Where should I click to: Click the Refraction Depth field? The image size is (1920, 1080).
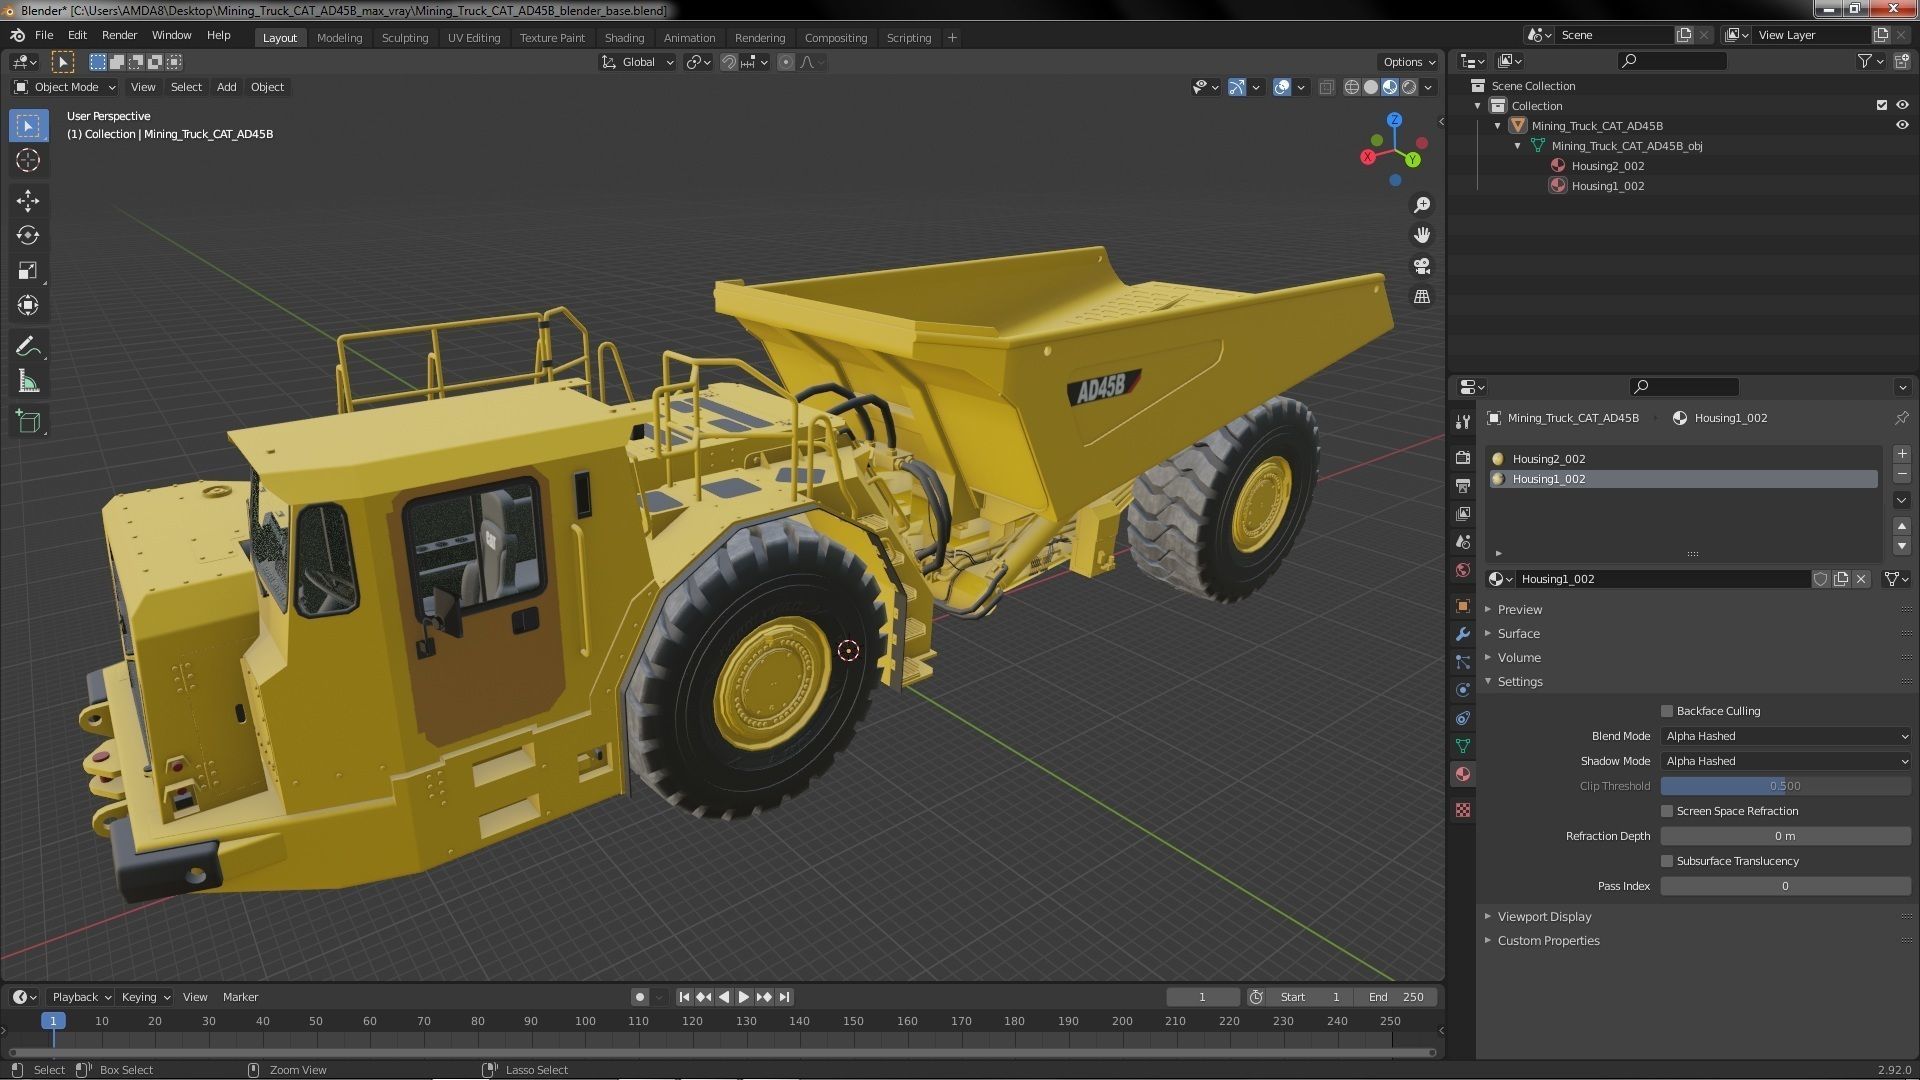1785,836
